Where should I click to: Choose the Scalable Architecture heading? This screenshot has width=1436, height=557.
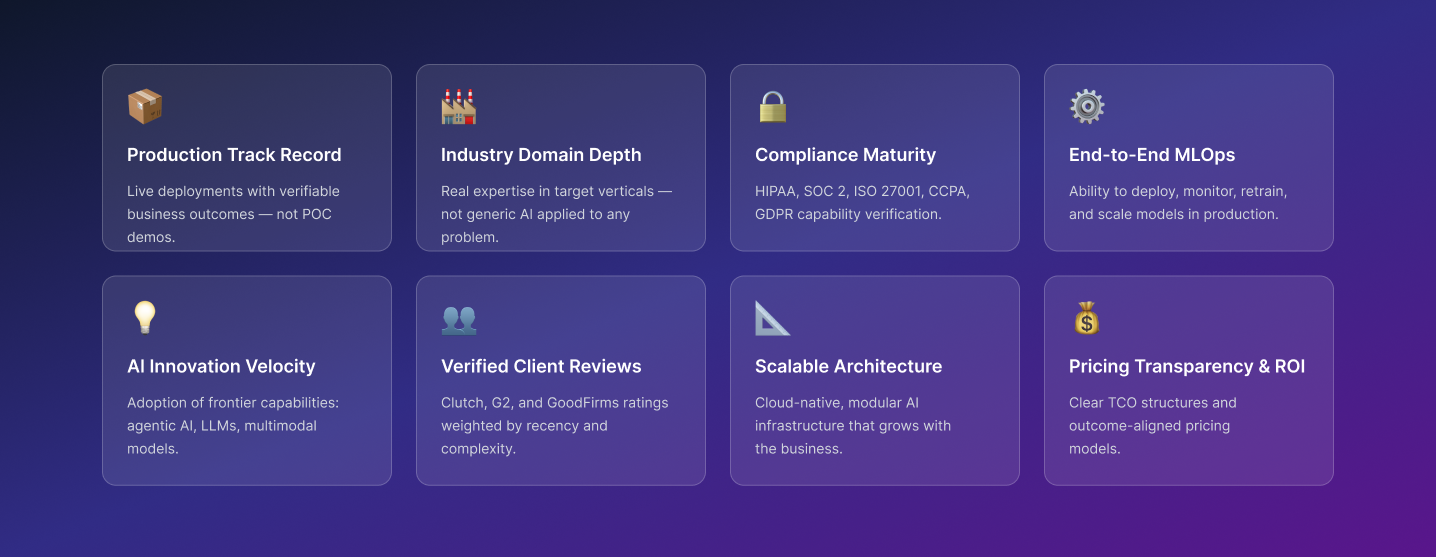click(848, 366)
